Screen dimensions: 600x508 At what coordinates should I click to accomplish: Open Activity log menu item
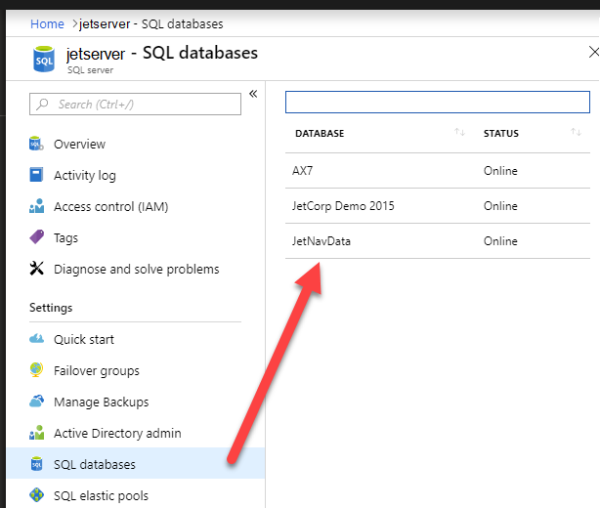tap(85, 175)
